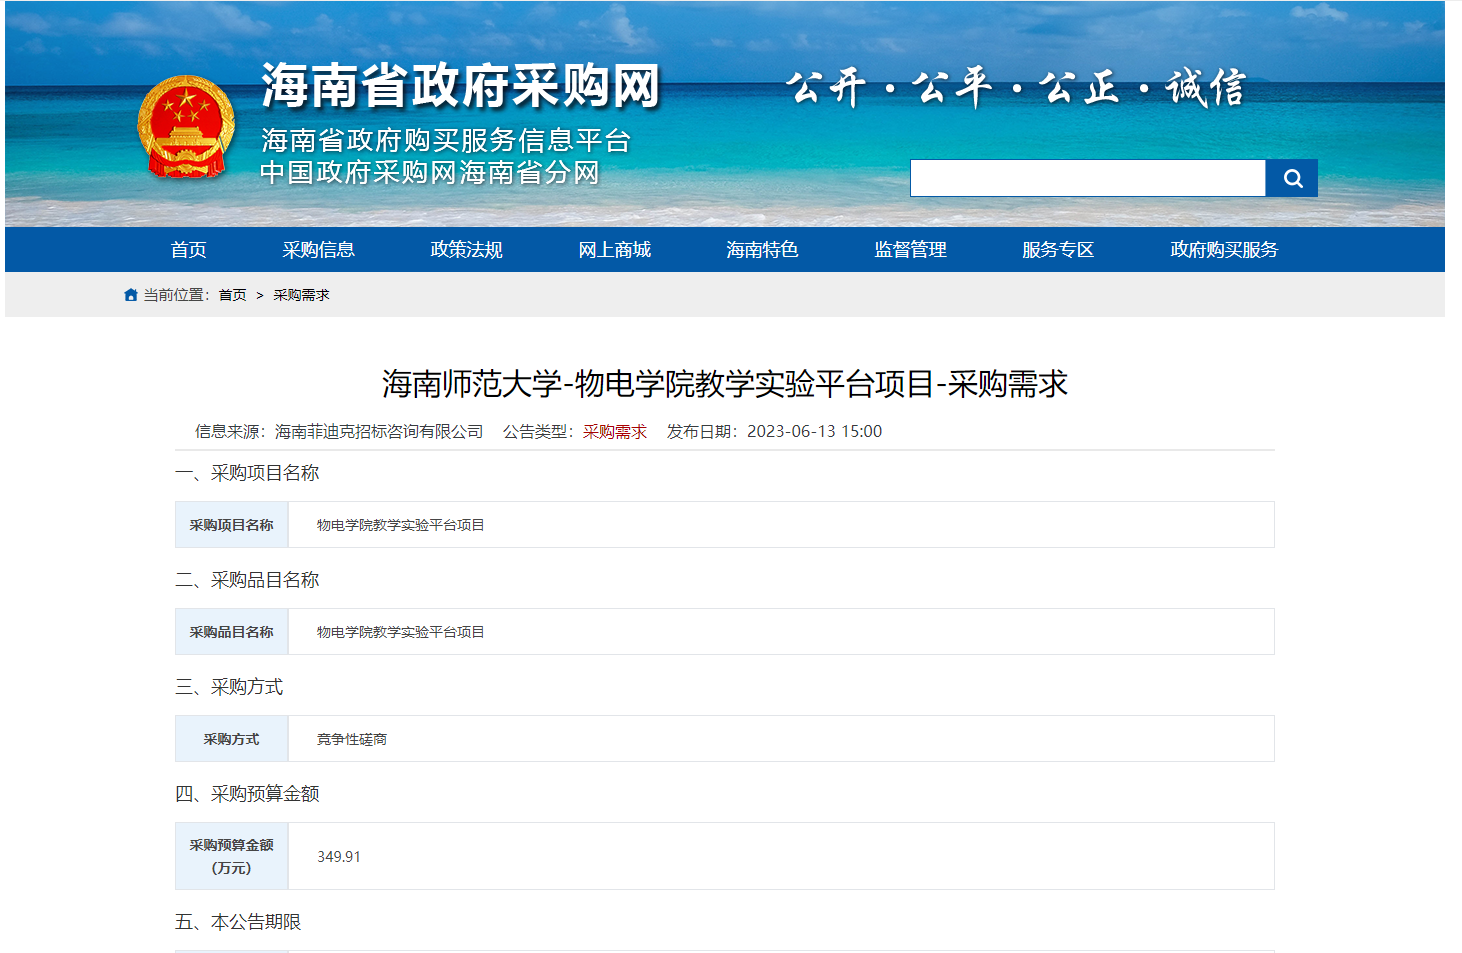Click subtitle 海南省政府购买服务信息平台
Viewport: 1462px width, 953px height.
click(446, 141)
